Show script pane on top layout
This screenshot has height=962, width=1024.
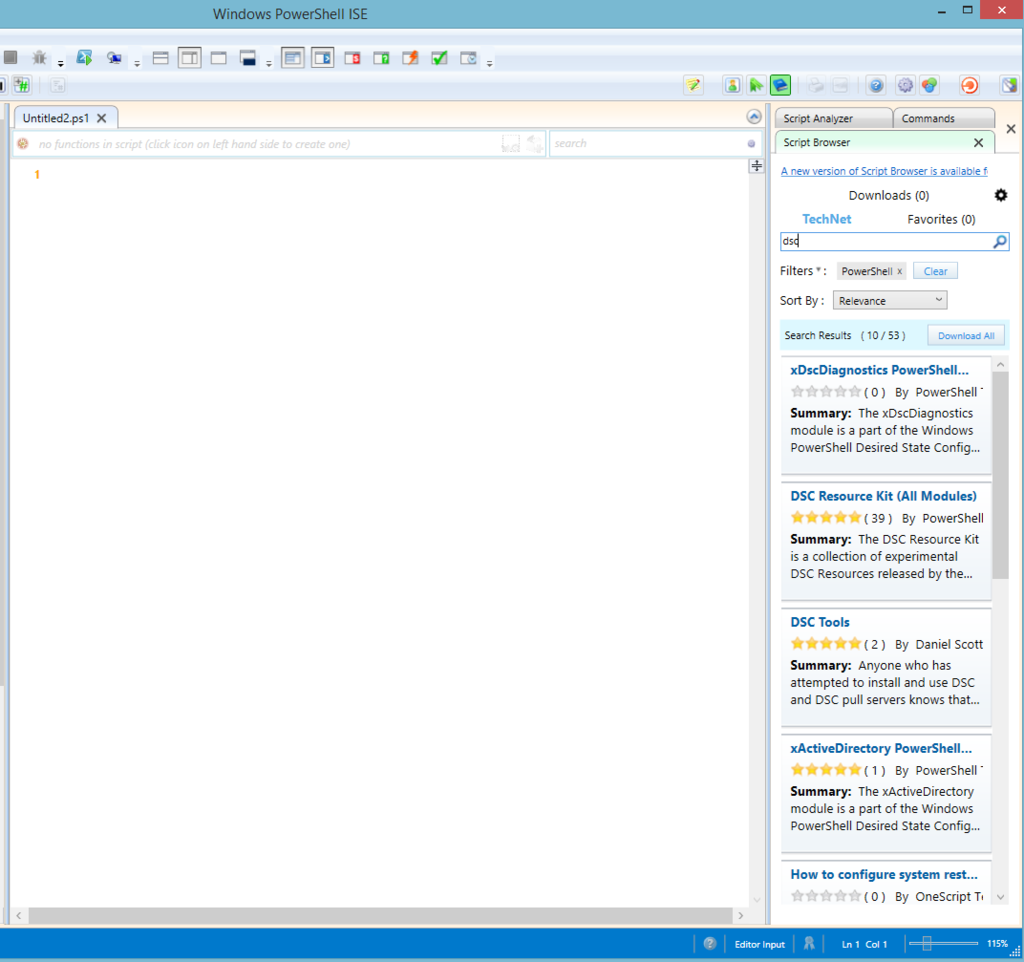[x=161, y=58]
